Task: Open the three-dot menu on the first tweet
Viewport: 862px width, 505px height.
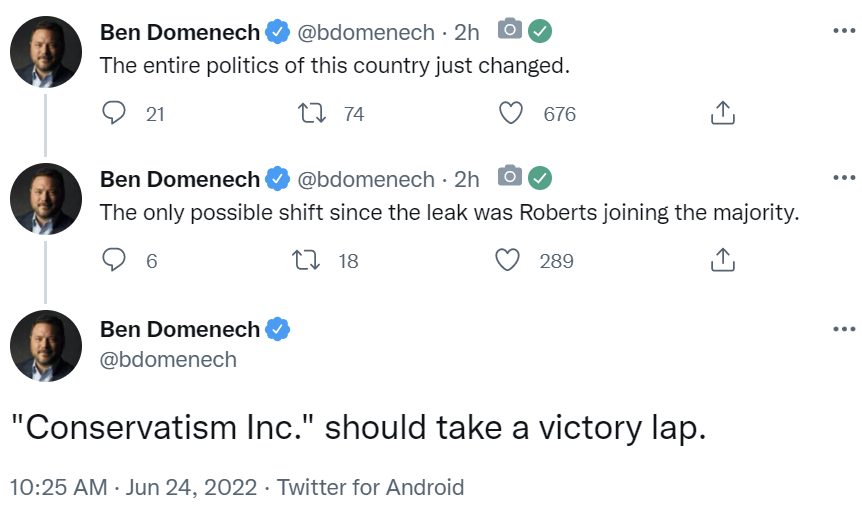Action: [x=844, y=31]
